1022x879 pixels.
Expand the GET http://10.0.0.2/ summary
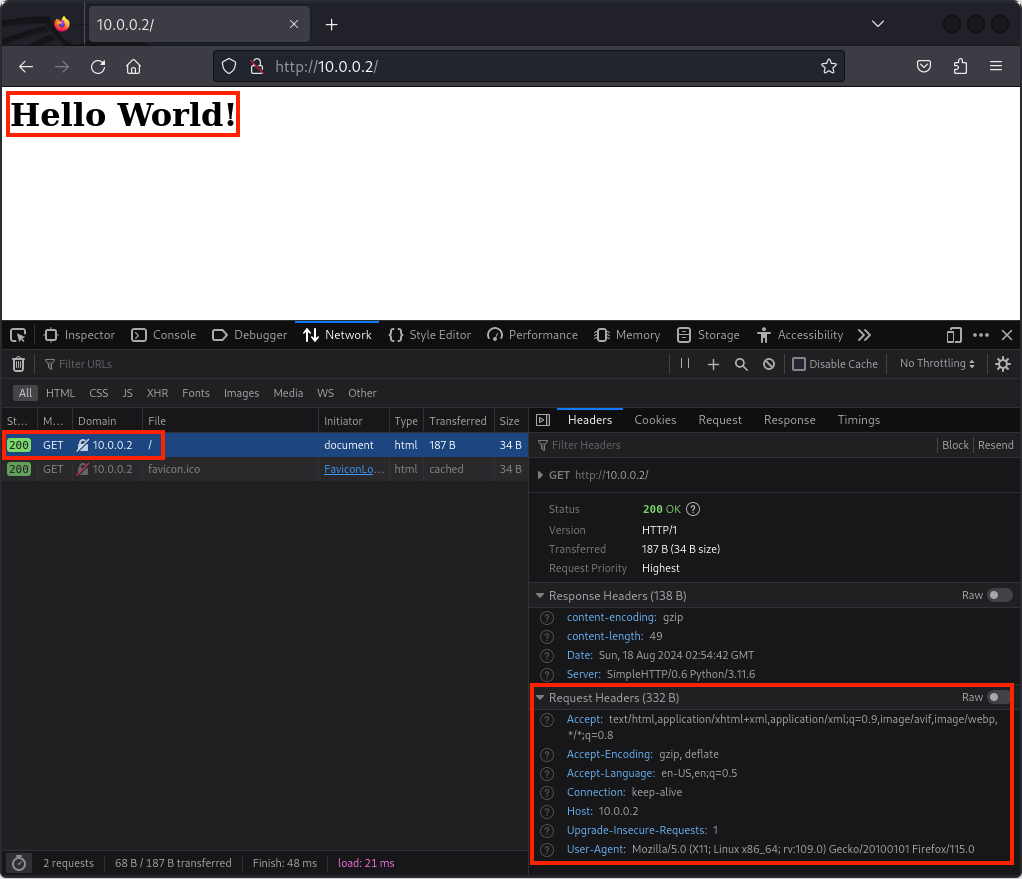coord(542,475)
